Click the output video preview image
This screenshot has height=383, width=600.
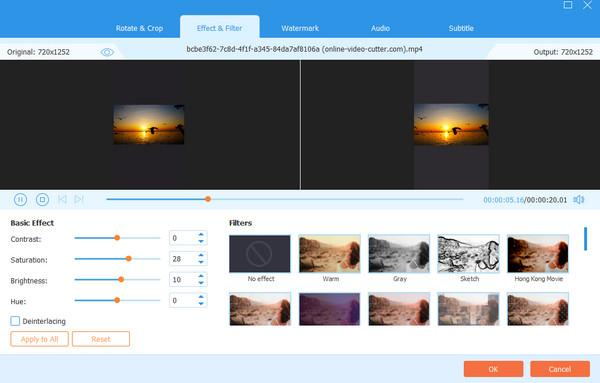[x=451, y=124]
